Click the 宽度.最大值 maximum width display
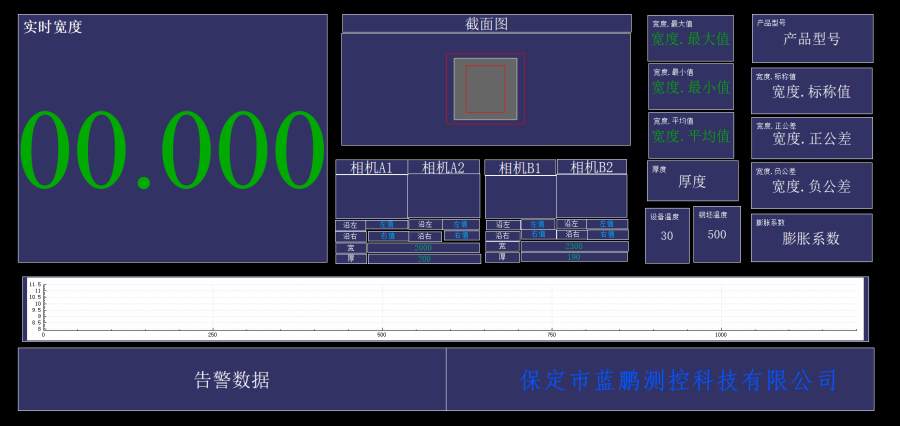Viewport: 900px width, 426px height. coord(690,39)
